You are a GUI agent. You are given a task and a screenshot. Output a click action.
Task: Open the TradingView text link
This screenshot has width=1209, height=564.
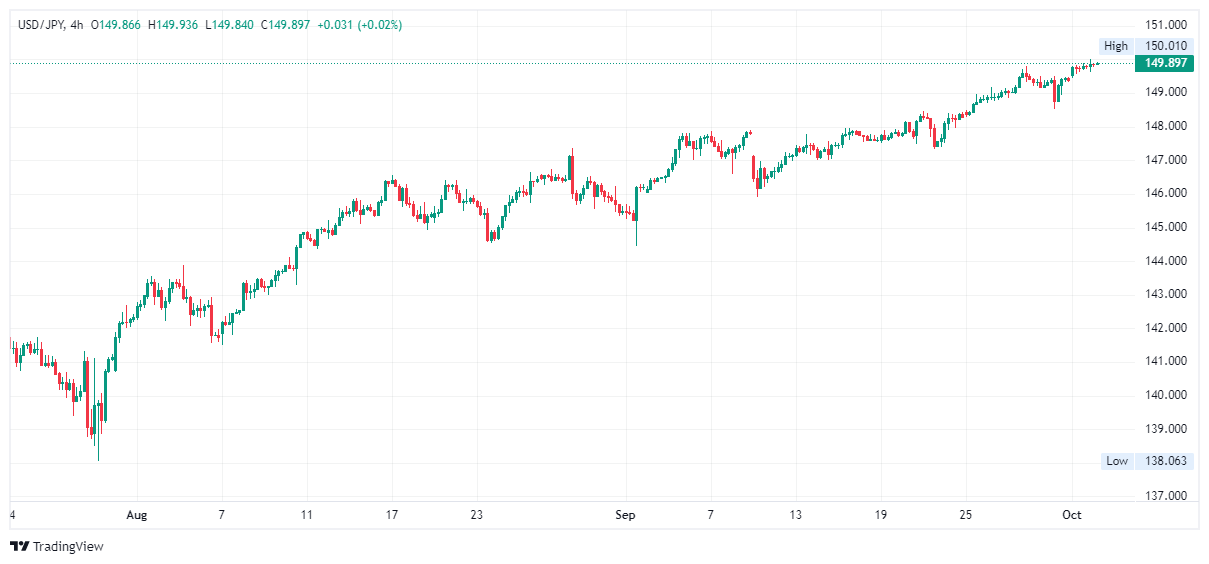click(x=68, y=547)
